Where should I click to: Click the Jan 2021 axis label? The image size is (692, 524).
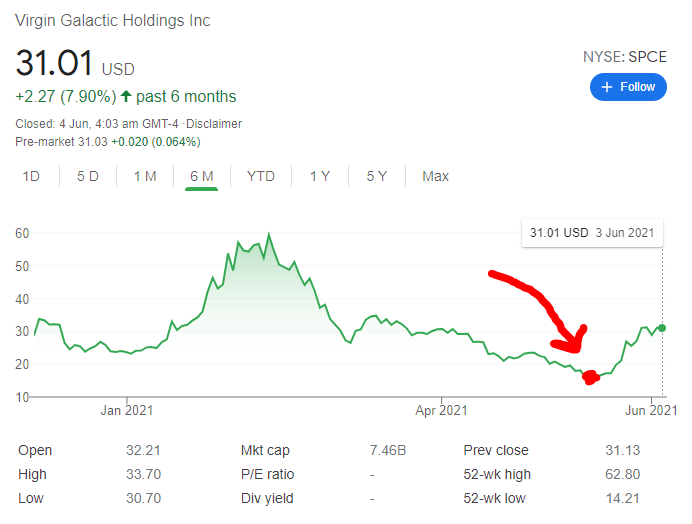[x=127, y=411]
